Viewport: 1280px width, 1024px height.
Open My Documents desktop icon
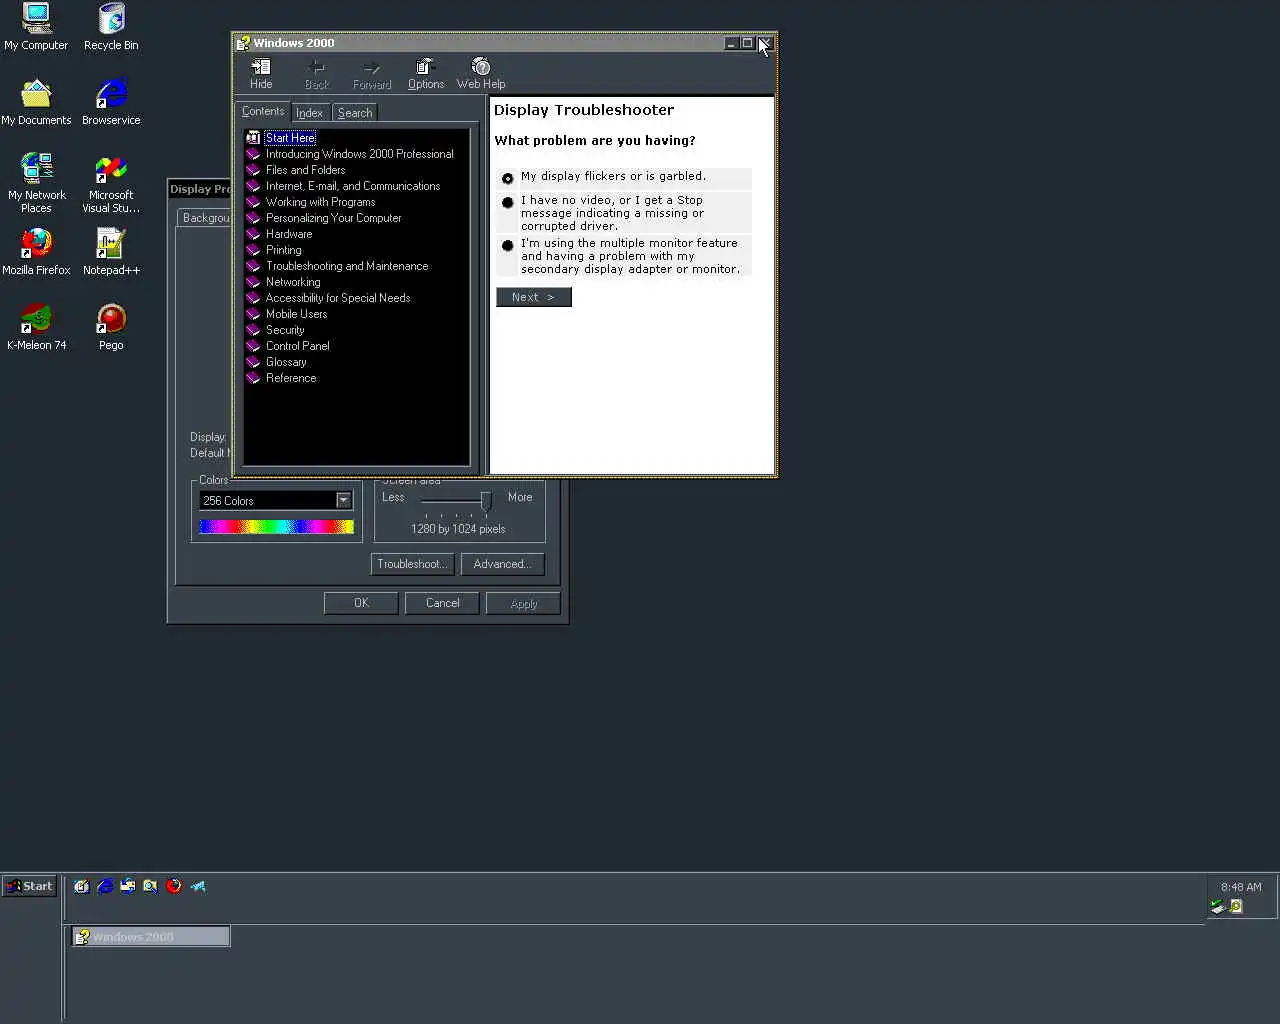(x=36, y=102)
